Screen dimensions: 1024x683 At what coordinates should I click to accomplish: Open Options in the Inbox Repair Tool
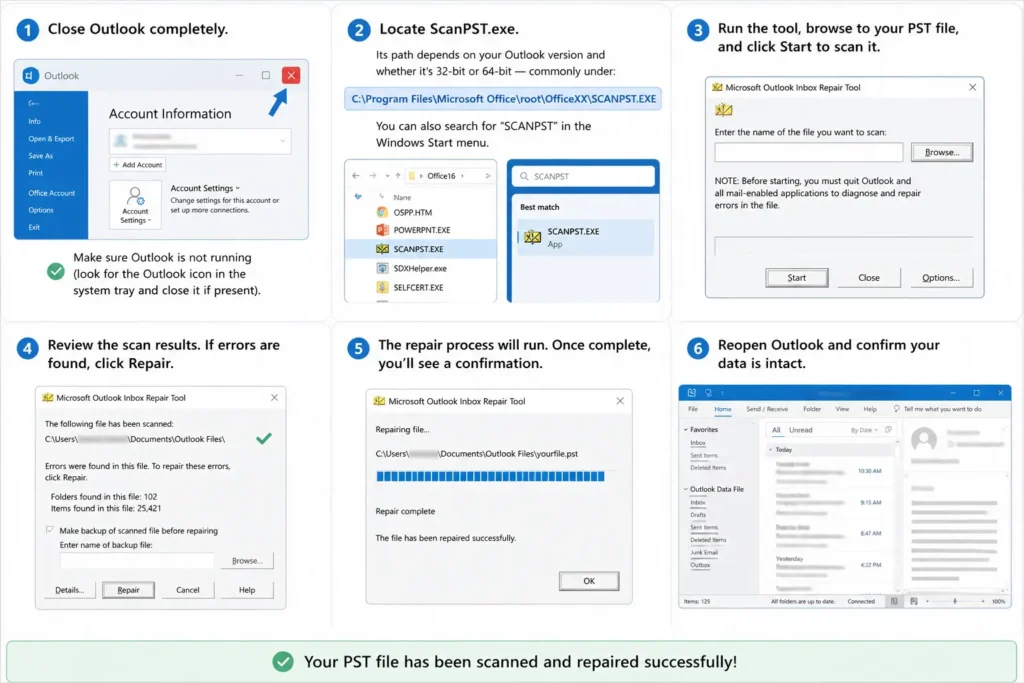point(940,278)
